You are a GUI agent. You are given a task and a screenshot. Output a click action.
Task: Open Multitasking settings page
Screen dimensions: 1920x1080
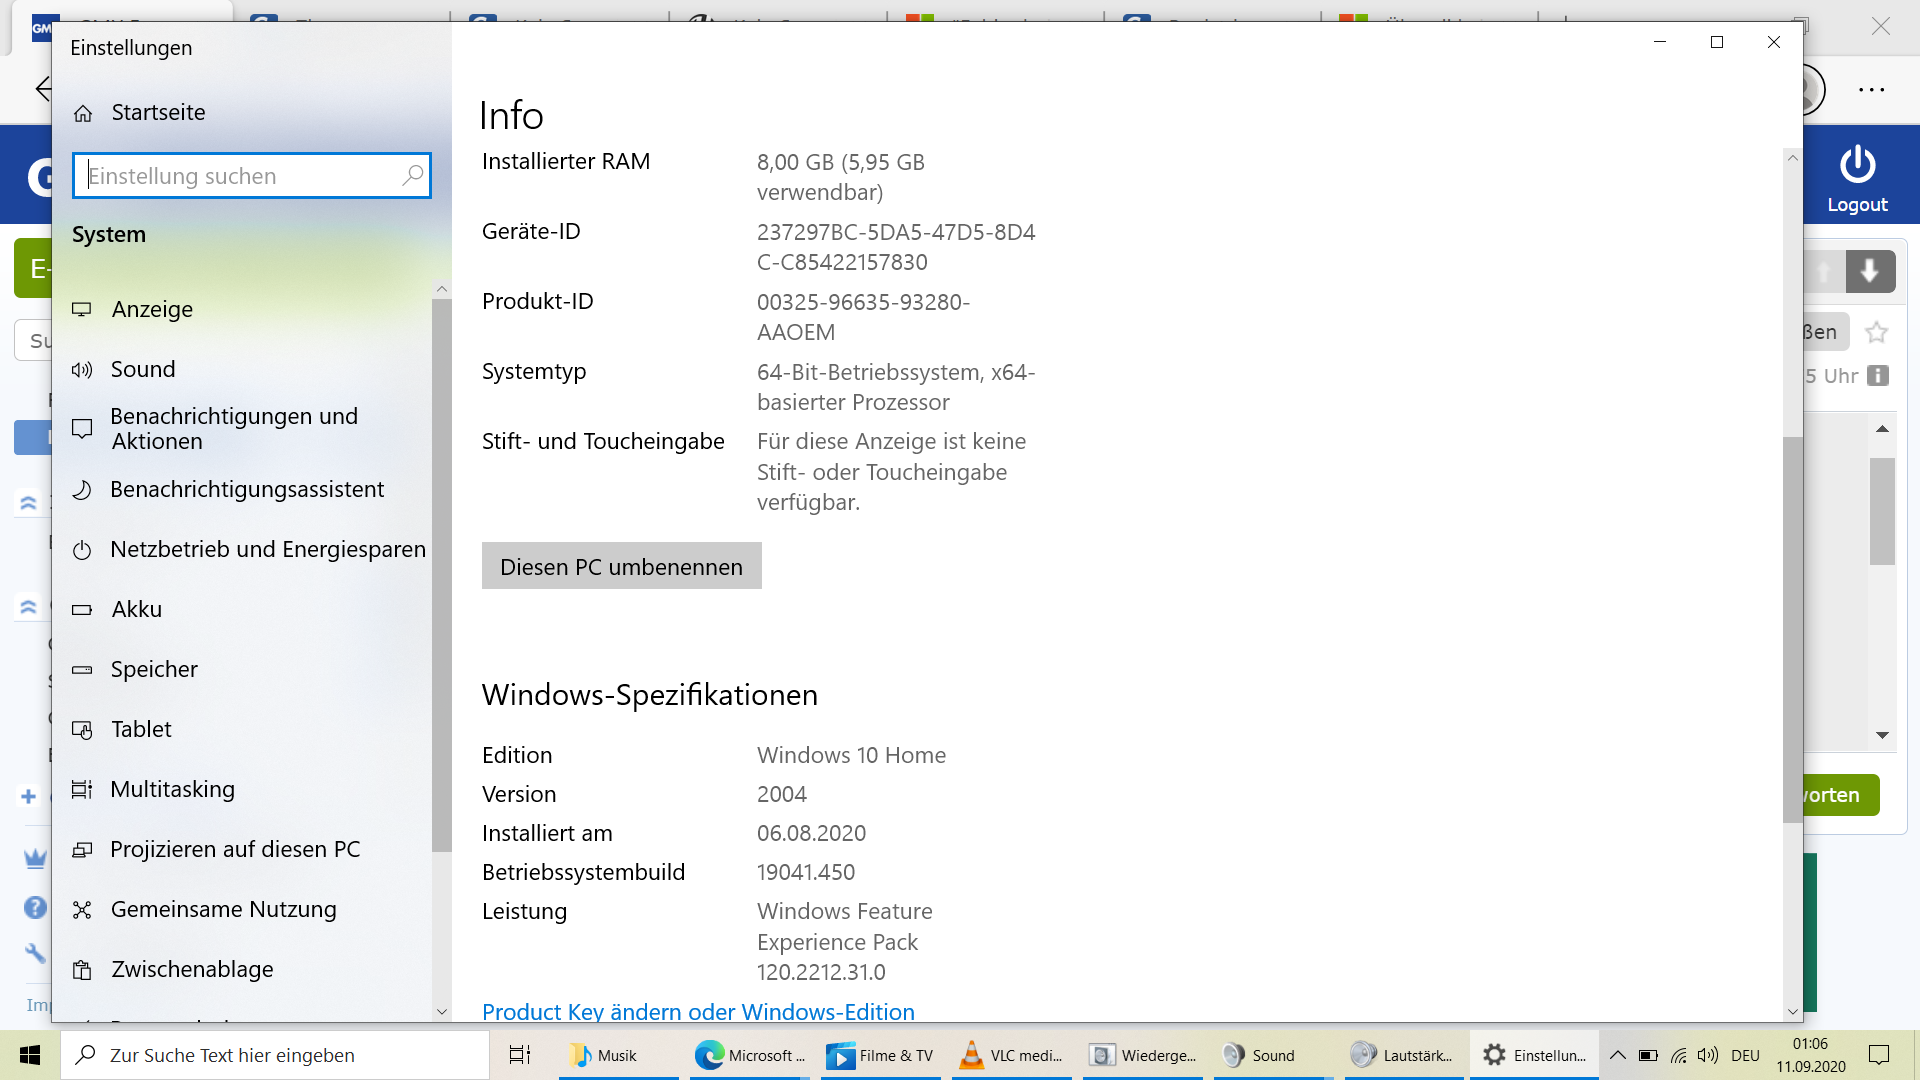point(172,789)
